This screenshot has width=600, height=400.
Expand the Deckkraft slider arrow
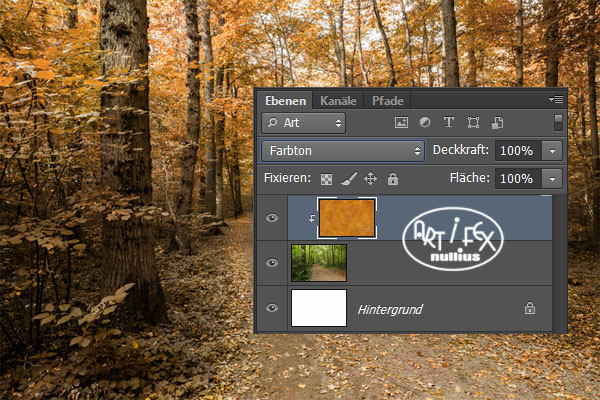552,150
